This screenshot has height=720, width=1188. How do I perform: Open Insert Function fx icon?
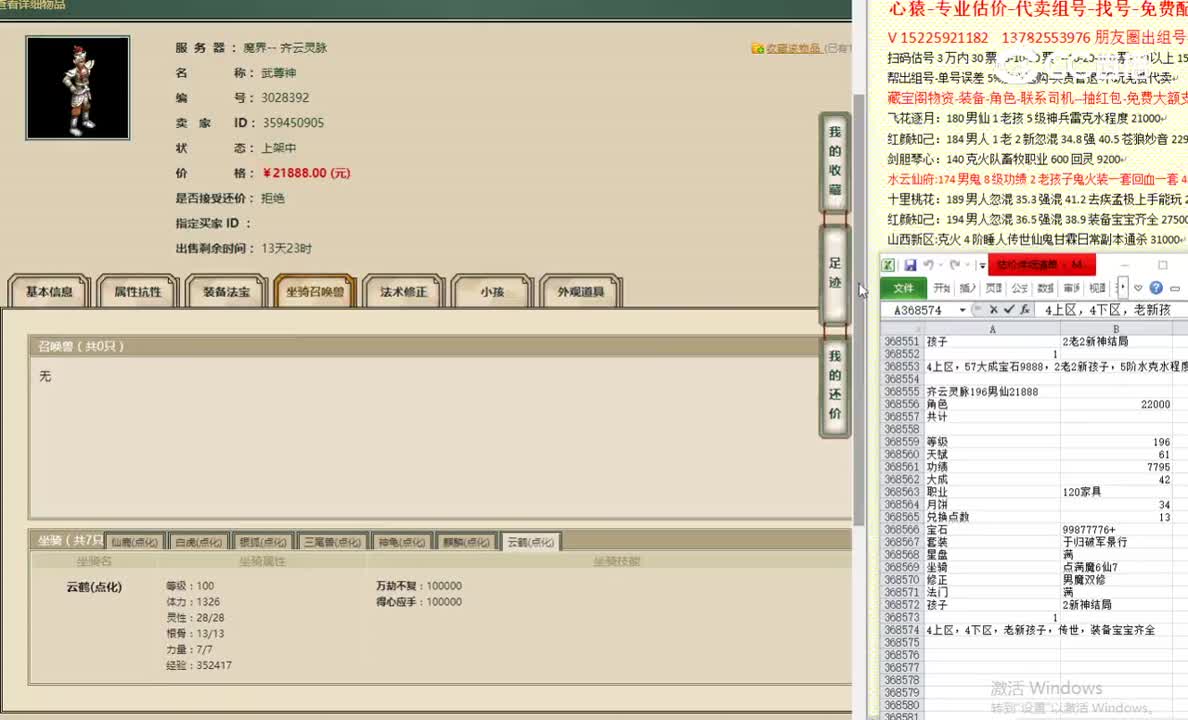tap(1024, 310)
